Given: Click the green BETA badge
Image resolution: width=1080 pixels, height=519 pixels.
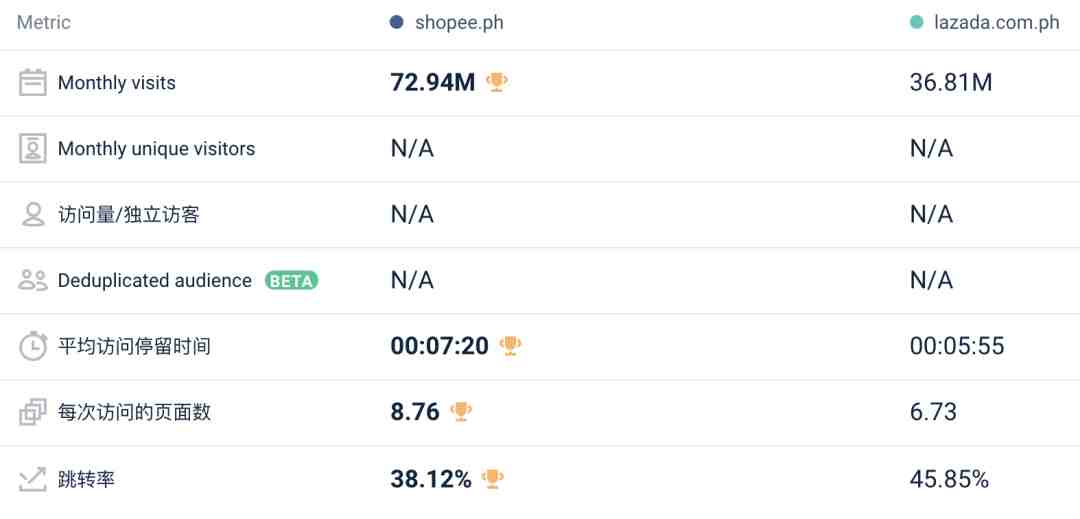Looking at the screenshot, I should [x=291, y=281].
